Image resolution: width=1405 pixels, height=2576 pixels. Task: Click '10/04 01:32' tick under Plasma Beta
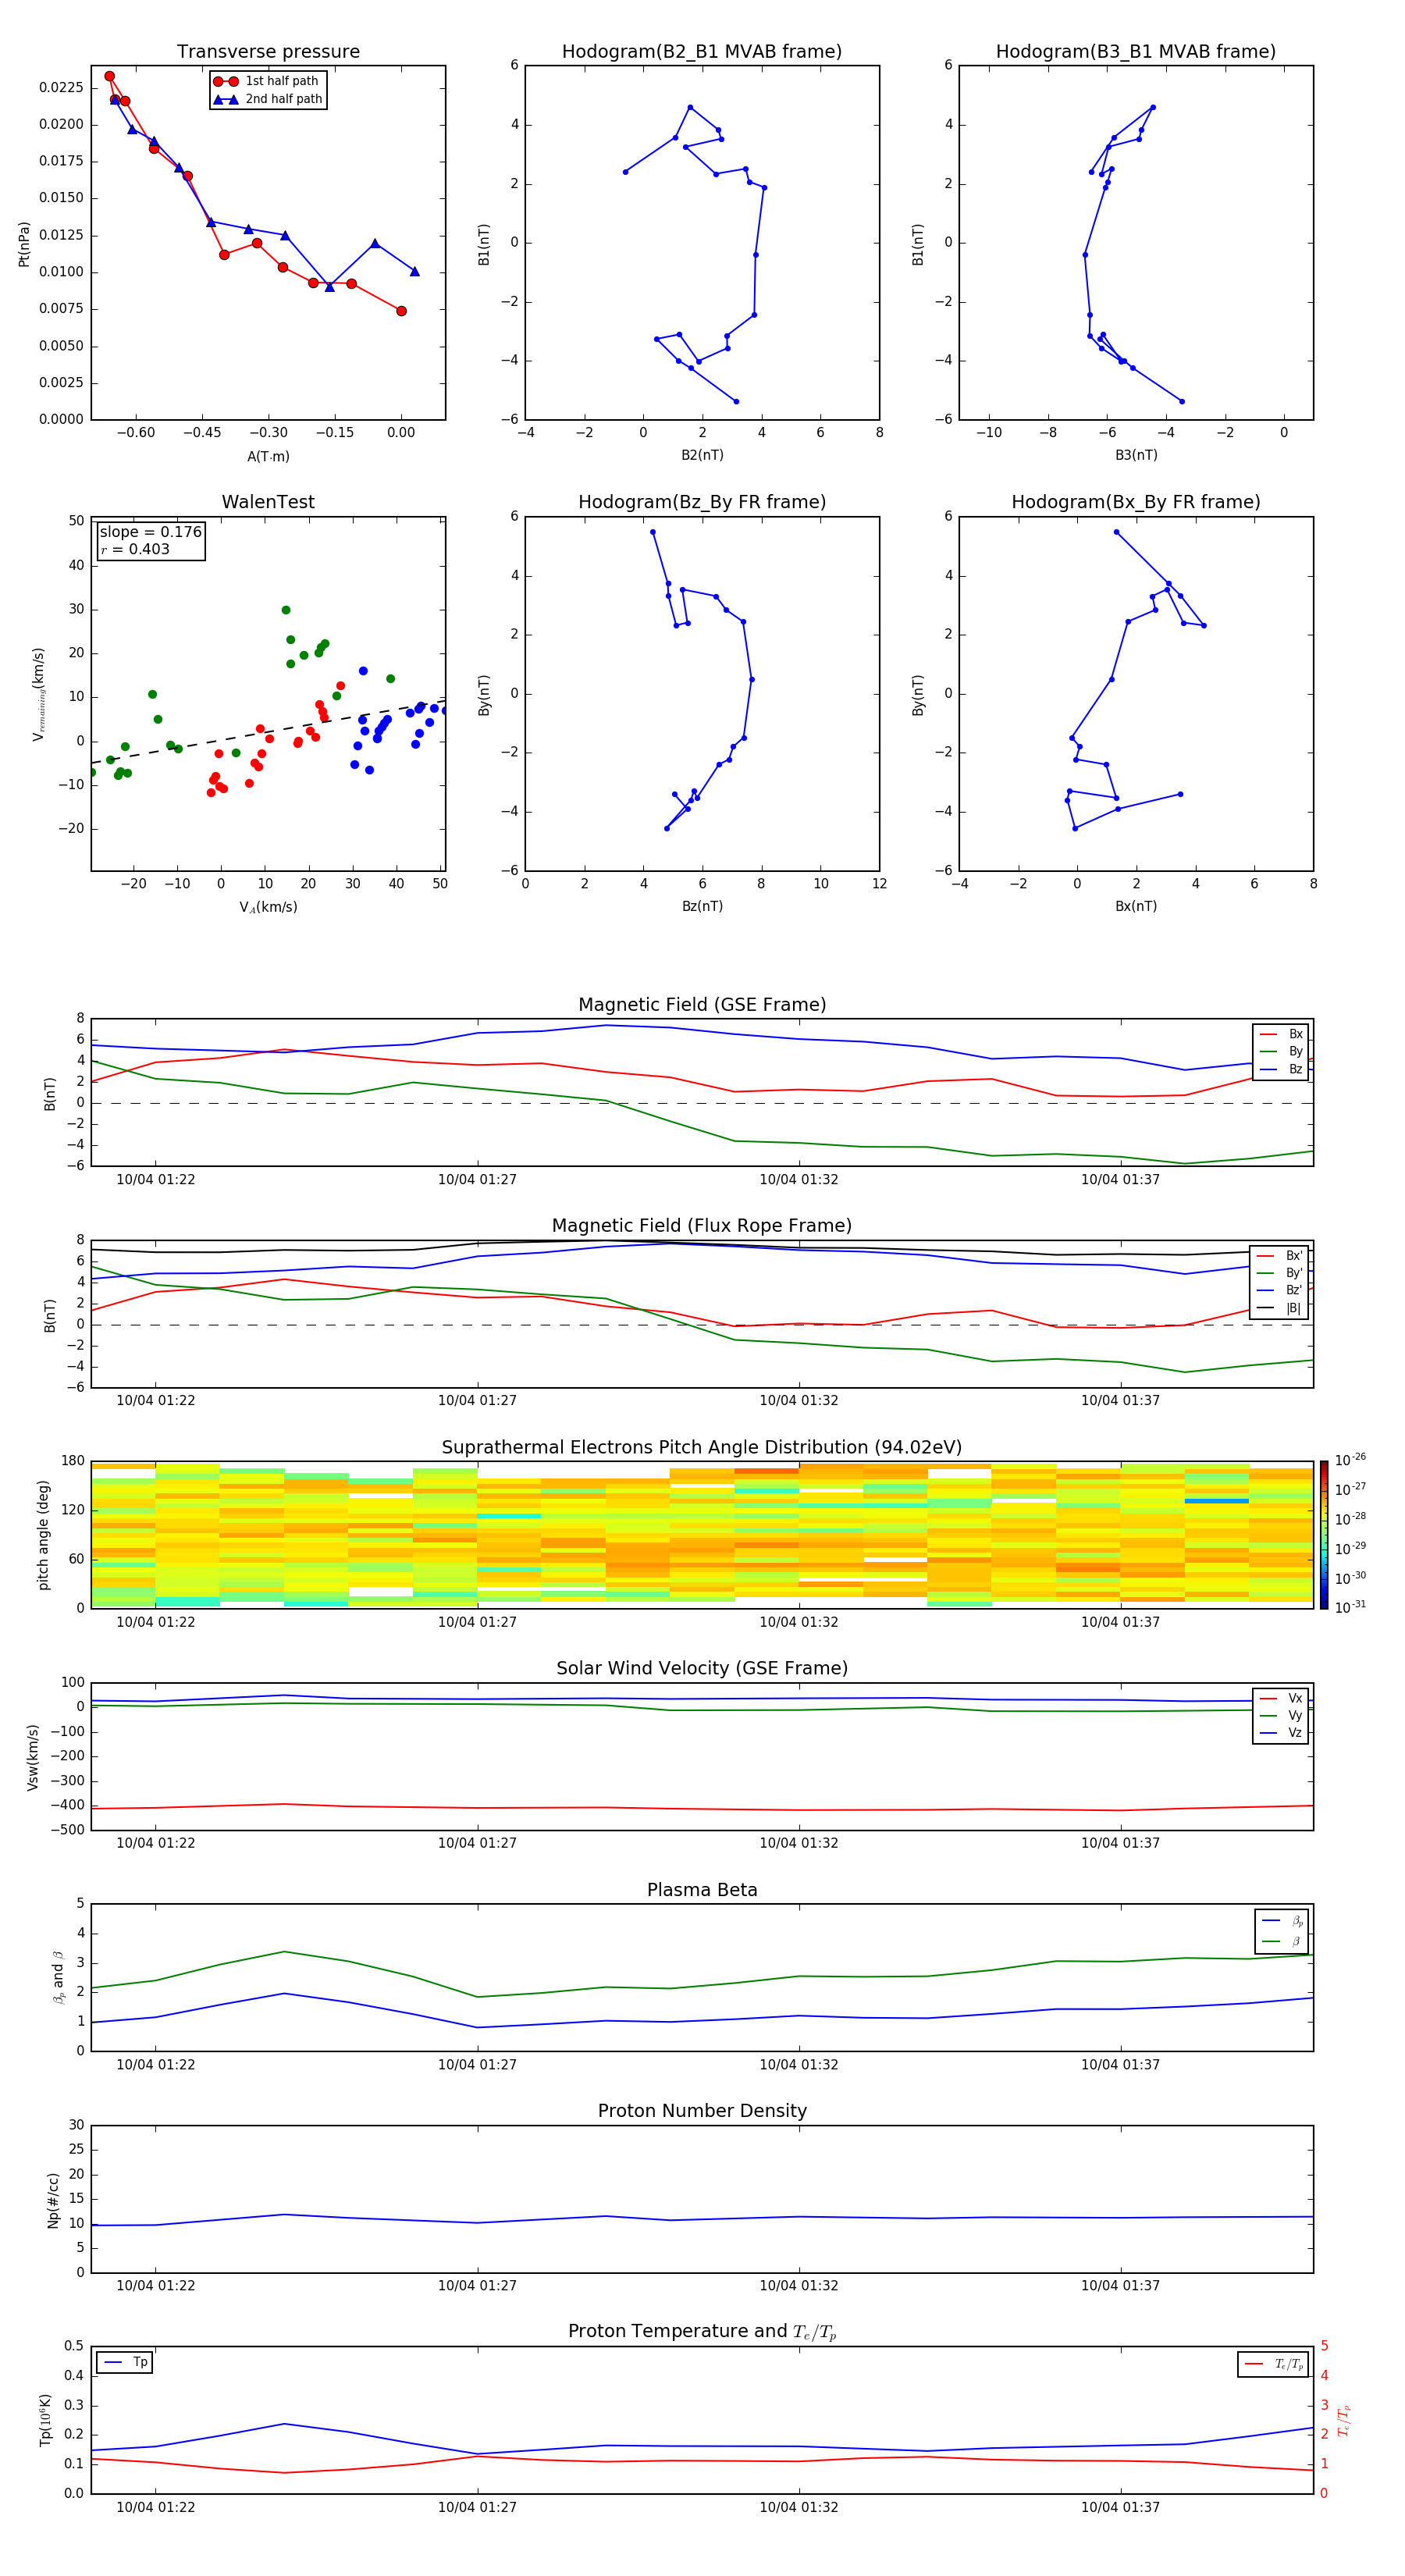pos(799,2065)
